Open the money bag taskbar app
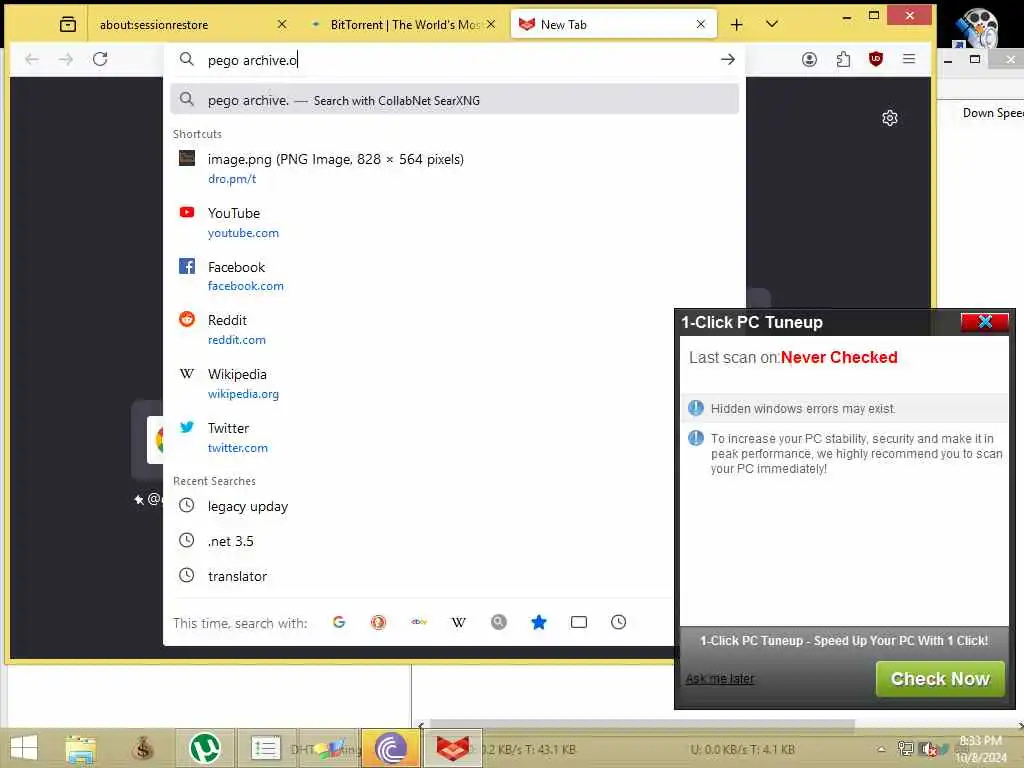 tap(142, 748)
